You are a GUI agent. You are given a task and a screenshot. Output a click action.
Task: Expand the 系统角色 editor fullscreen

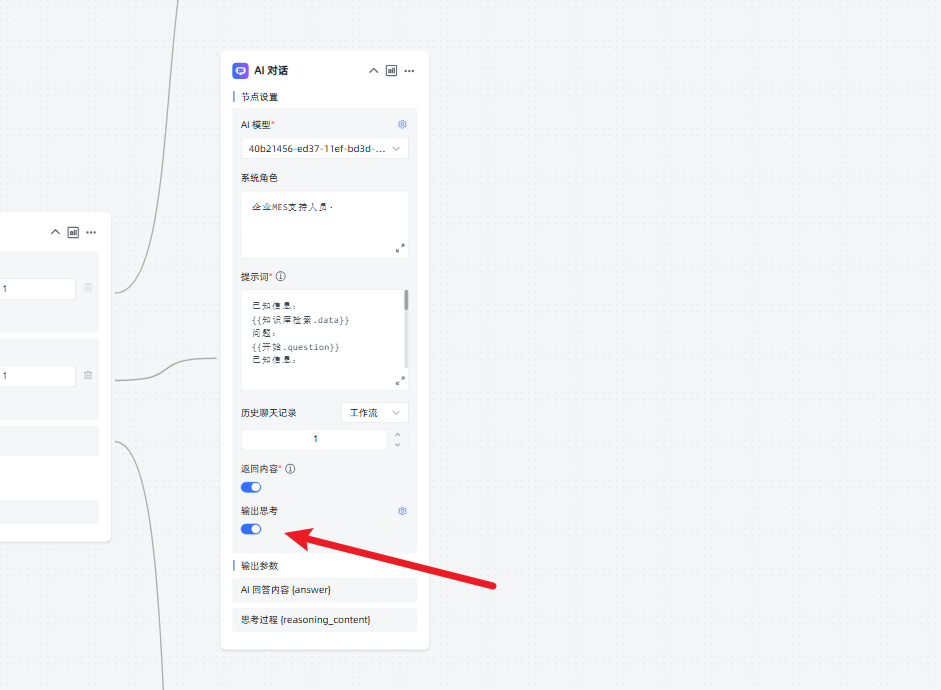click(400, 248)
